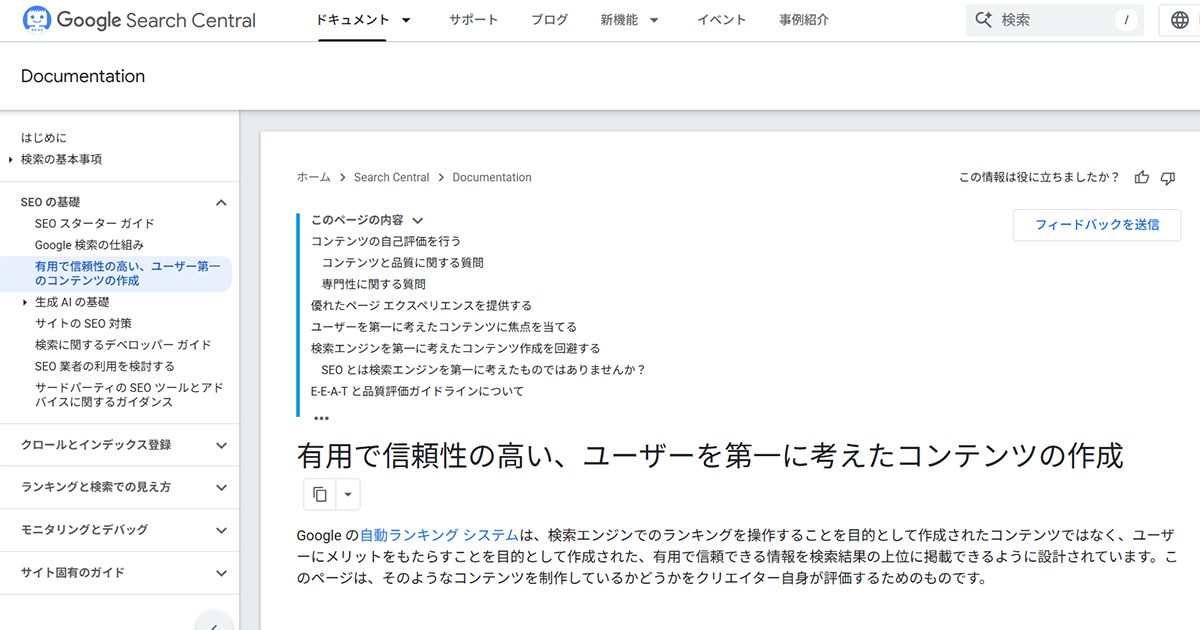The height and width of the screenshot is (630, 1200).
Task: Jump to ユーザーを第一に考えたコンテンツに焦点を当てる
Action: [x=444, y=327]
